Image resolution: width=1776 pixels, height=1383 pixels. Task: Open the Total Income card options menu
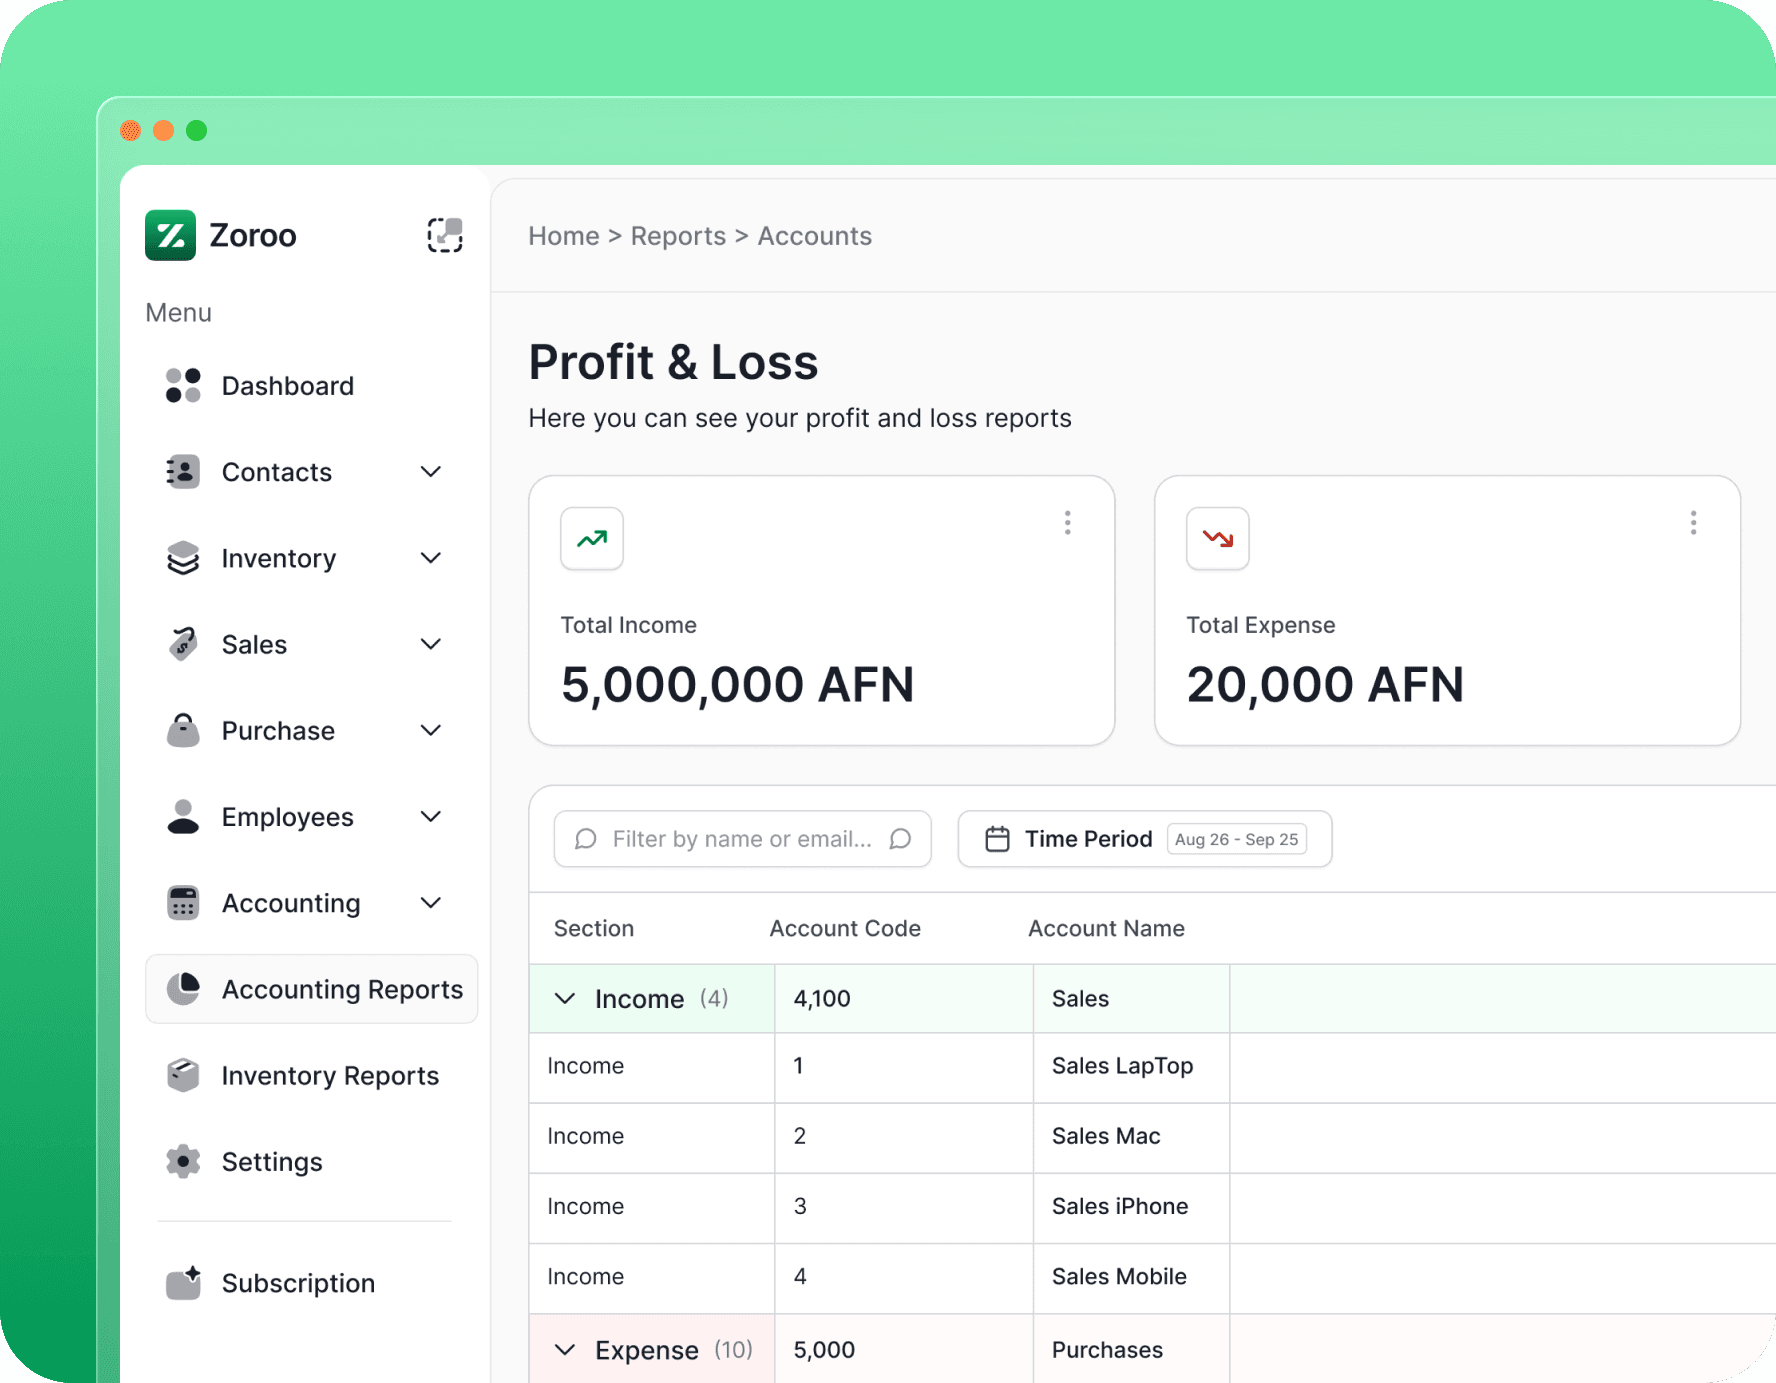(1067, 523)
